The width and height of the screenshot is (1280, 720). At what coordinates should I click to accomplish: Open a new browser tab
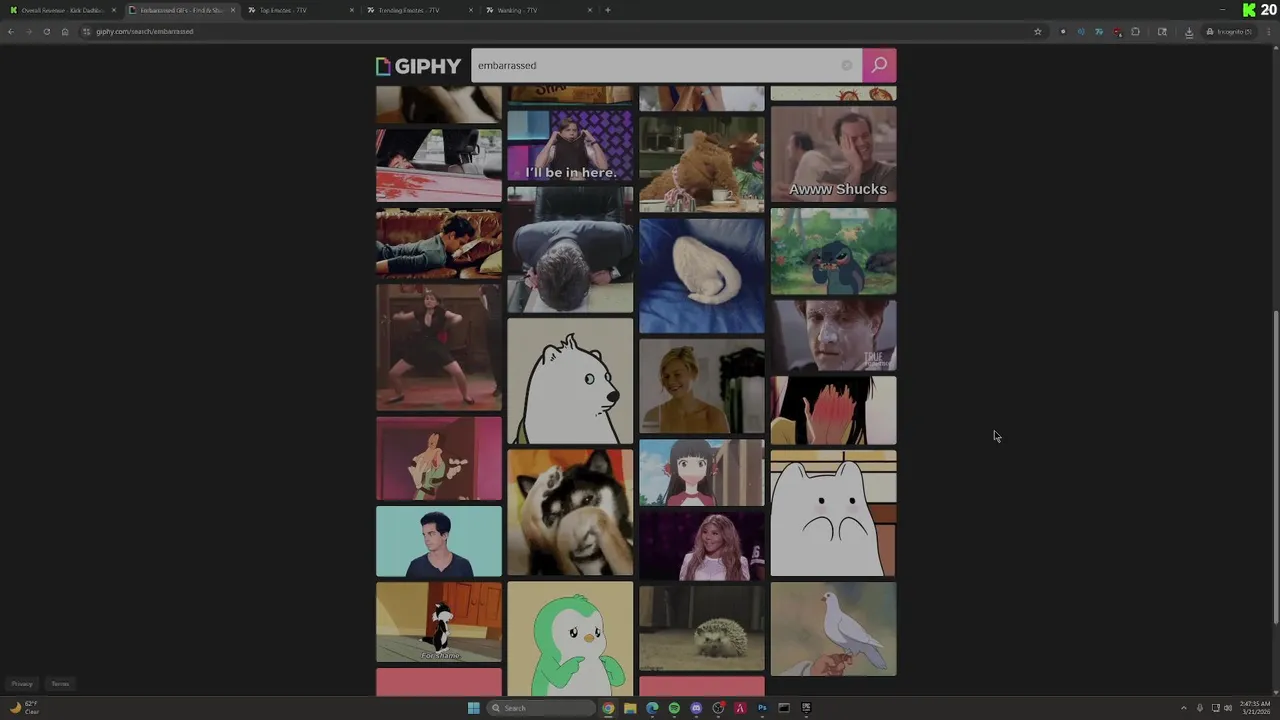pos(608,10)
